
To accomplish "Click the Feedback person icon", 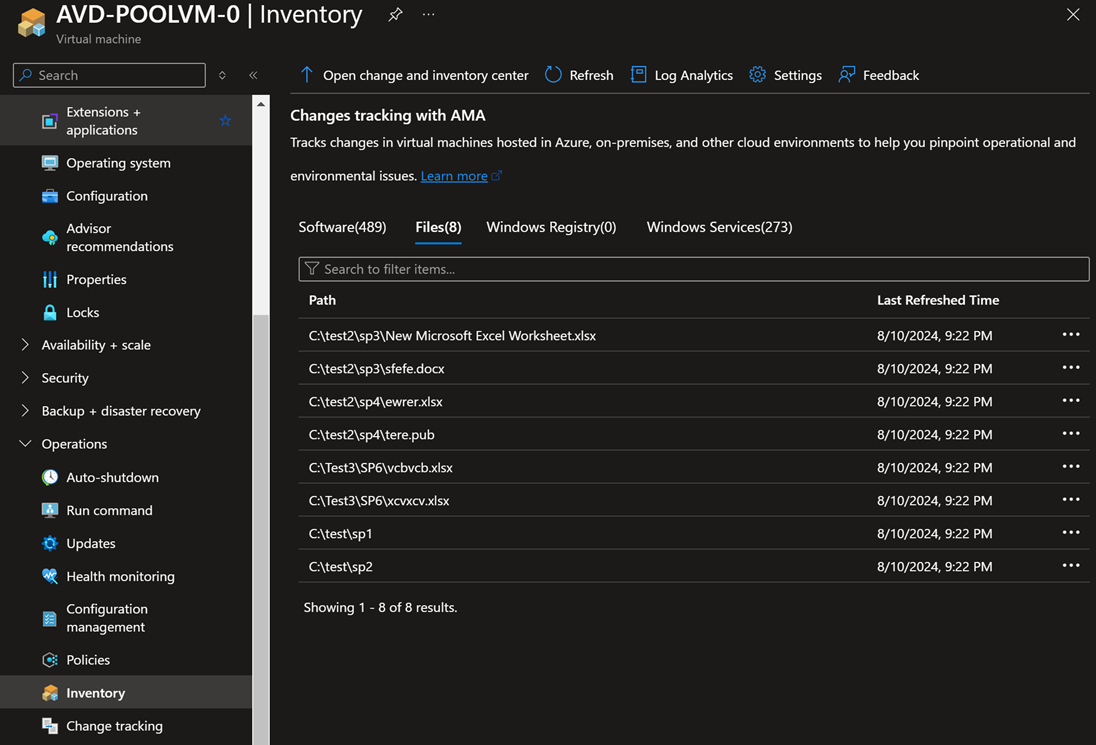I will click(x=846, y=75).
